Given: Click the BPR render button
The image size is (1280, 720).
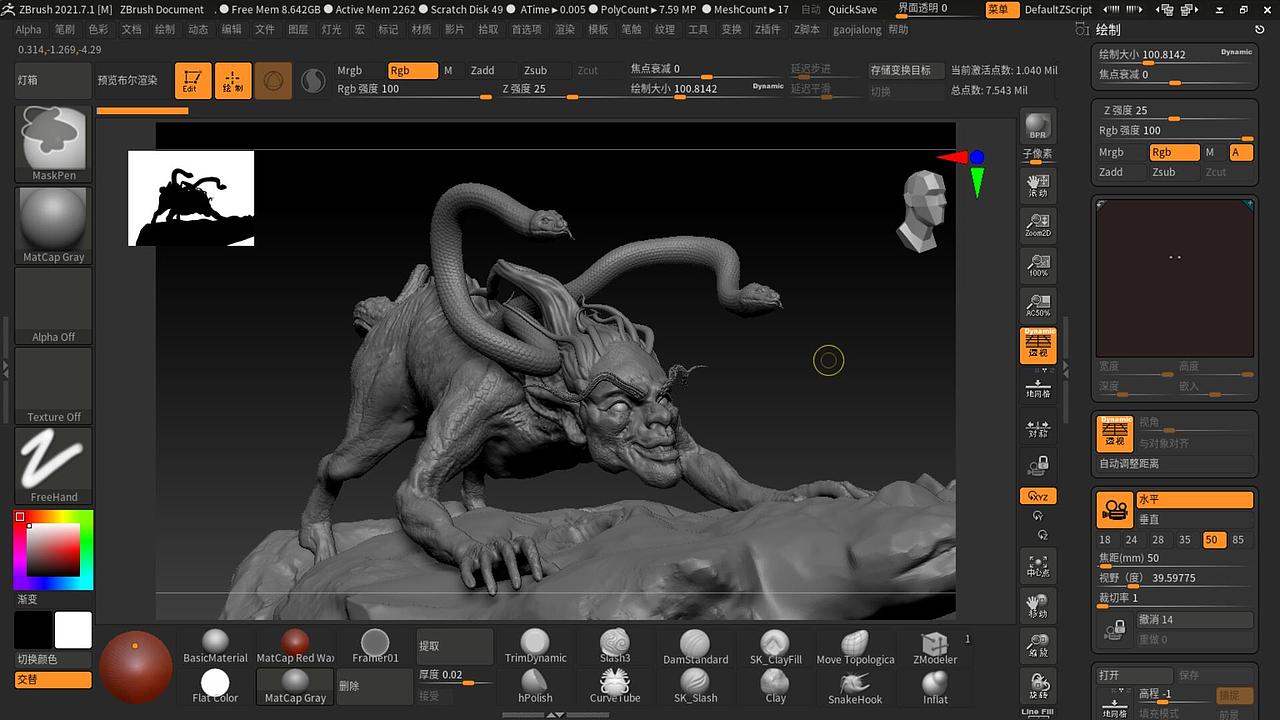Looking at the screenshot, I should [x=1038, y=125].
